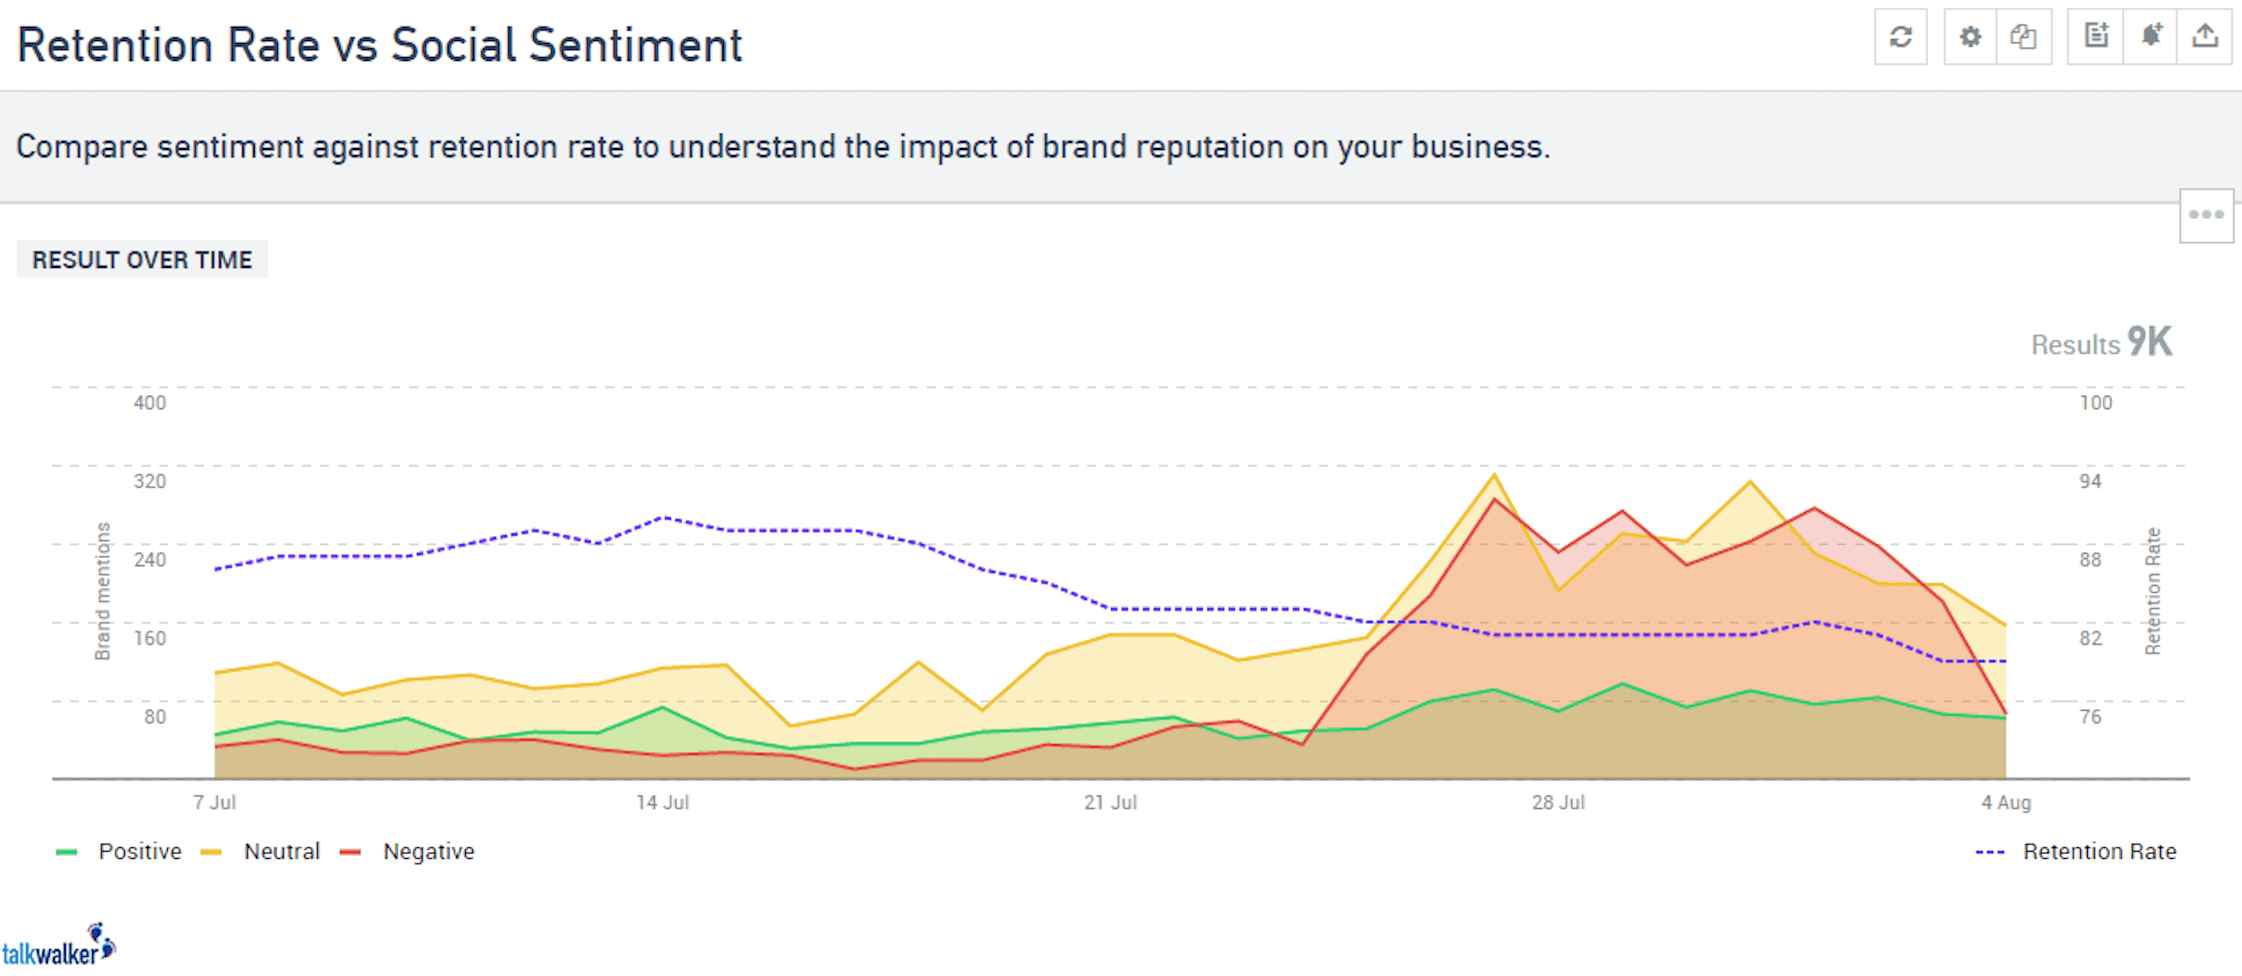This screenshot has width=2242, height=976.
Task: Click the duplicate widget icon
Action: pyautogui.click(x=2024, y=38)
